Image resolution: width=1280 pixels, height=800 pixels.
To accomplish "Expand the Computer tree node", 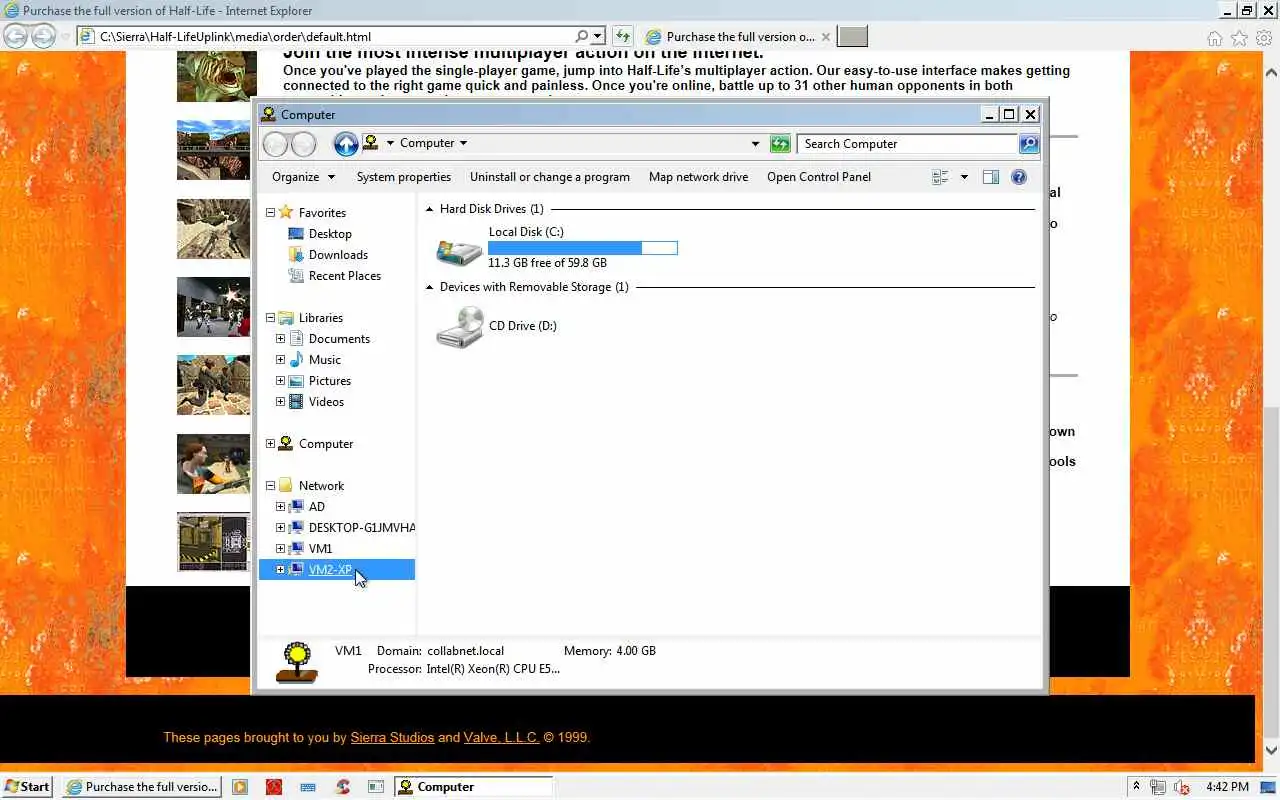I will (x=270, y=444).
